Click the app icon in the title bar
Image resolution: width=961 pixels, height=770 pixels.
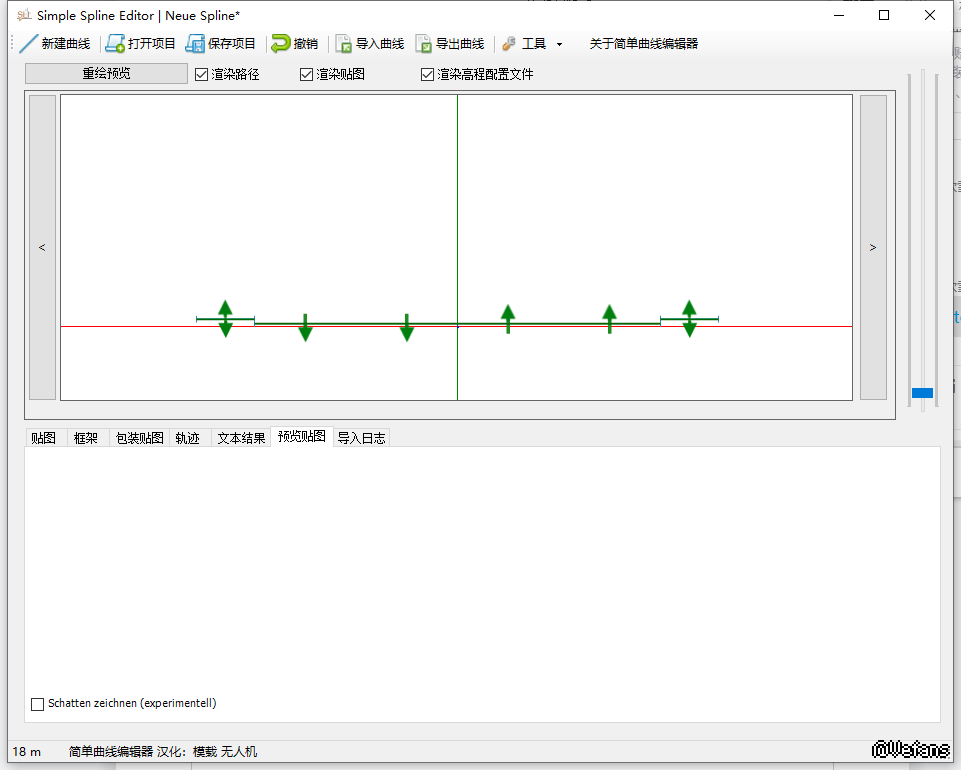tap(24, 15)
